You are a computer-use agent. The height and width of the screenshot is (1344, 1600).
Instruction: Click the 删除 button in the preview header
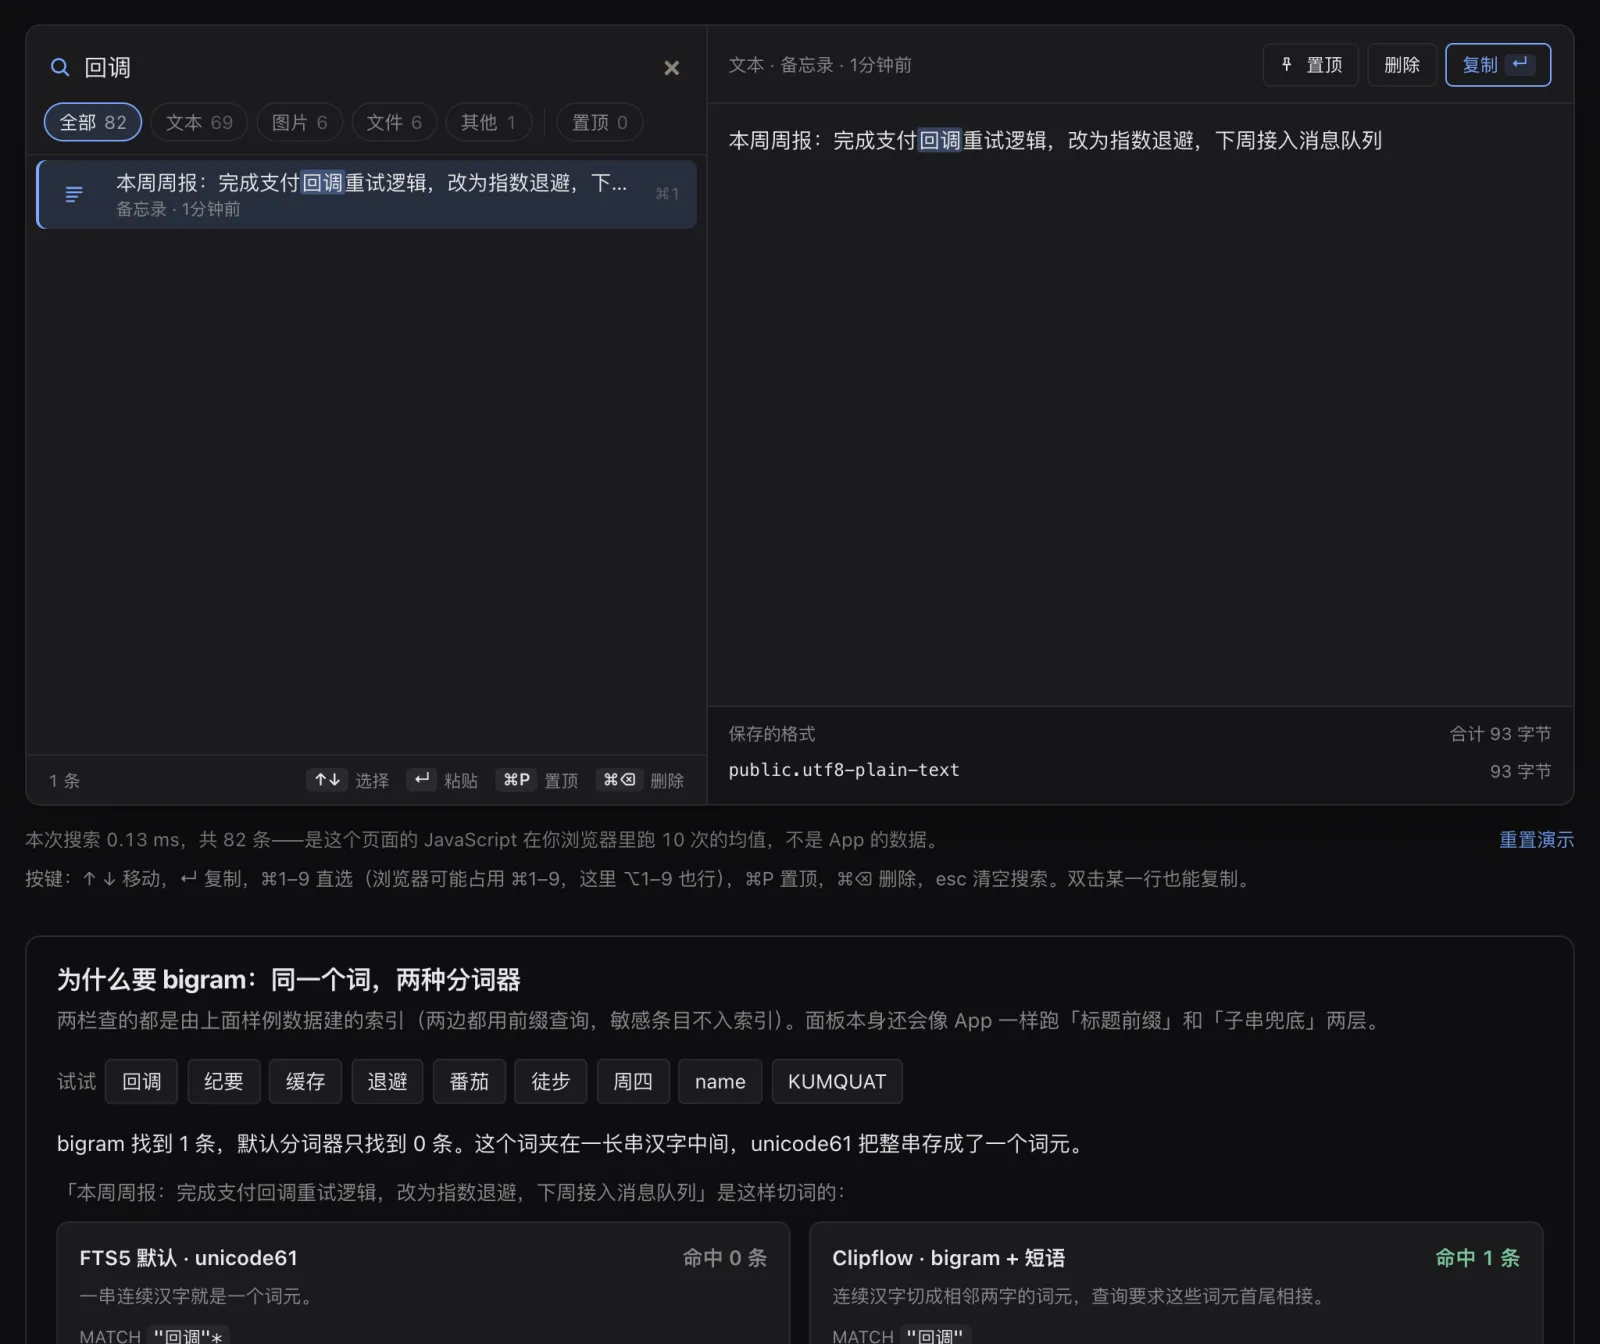tap(1402, 65)
